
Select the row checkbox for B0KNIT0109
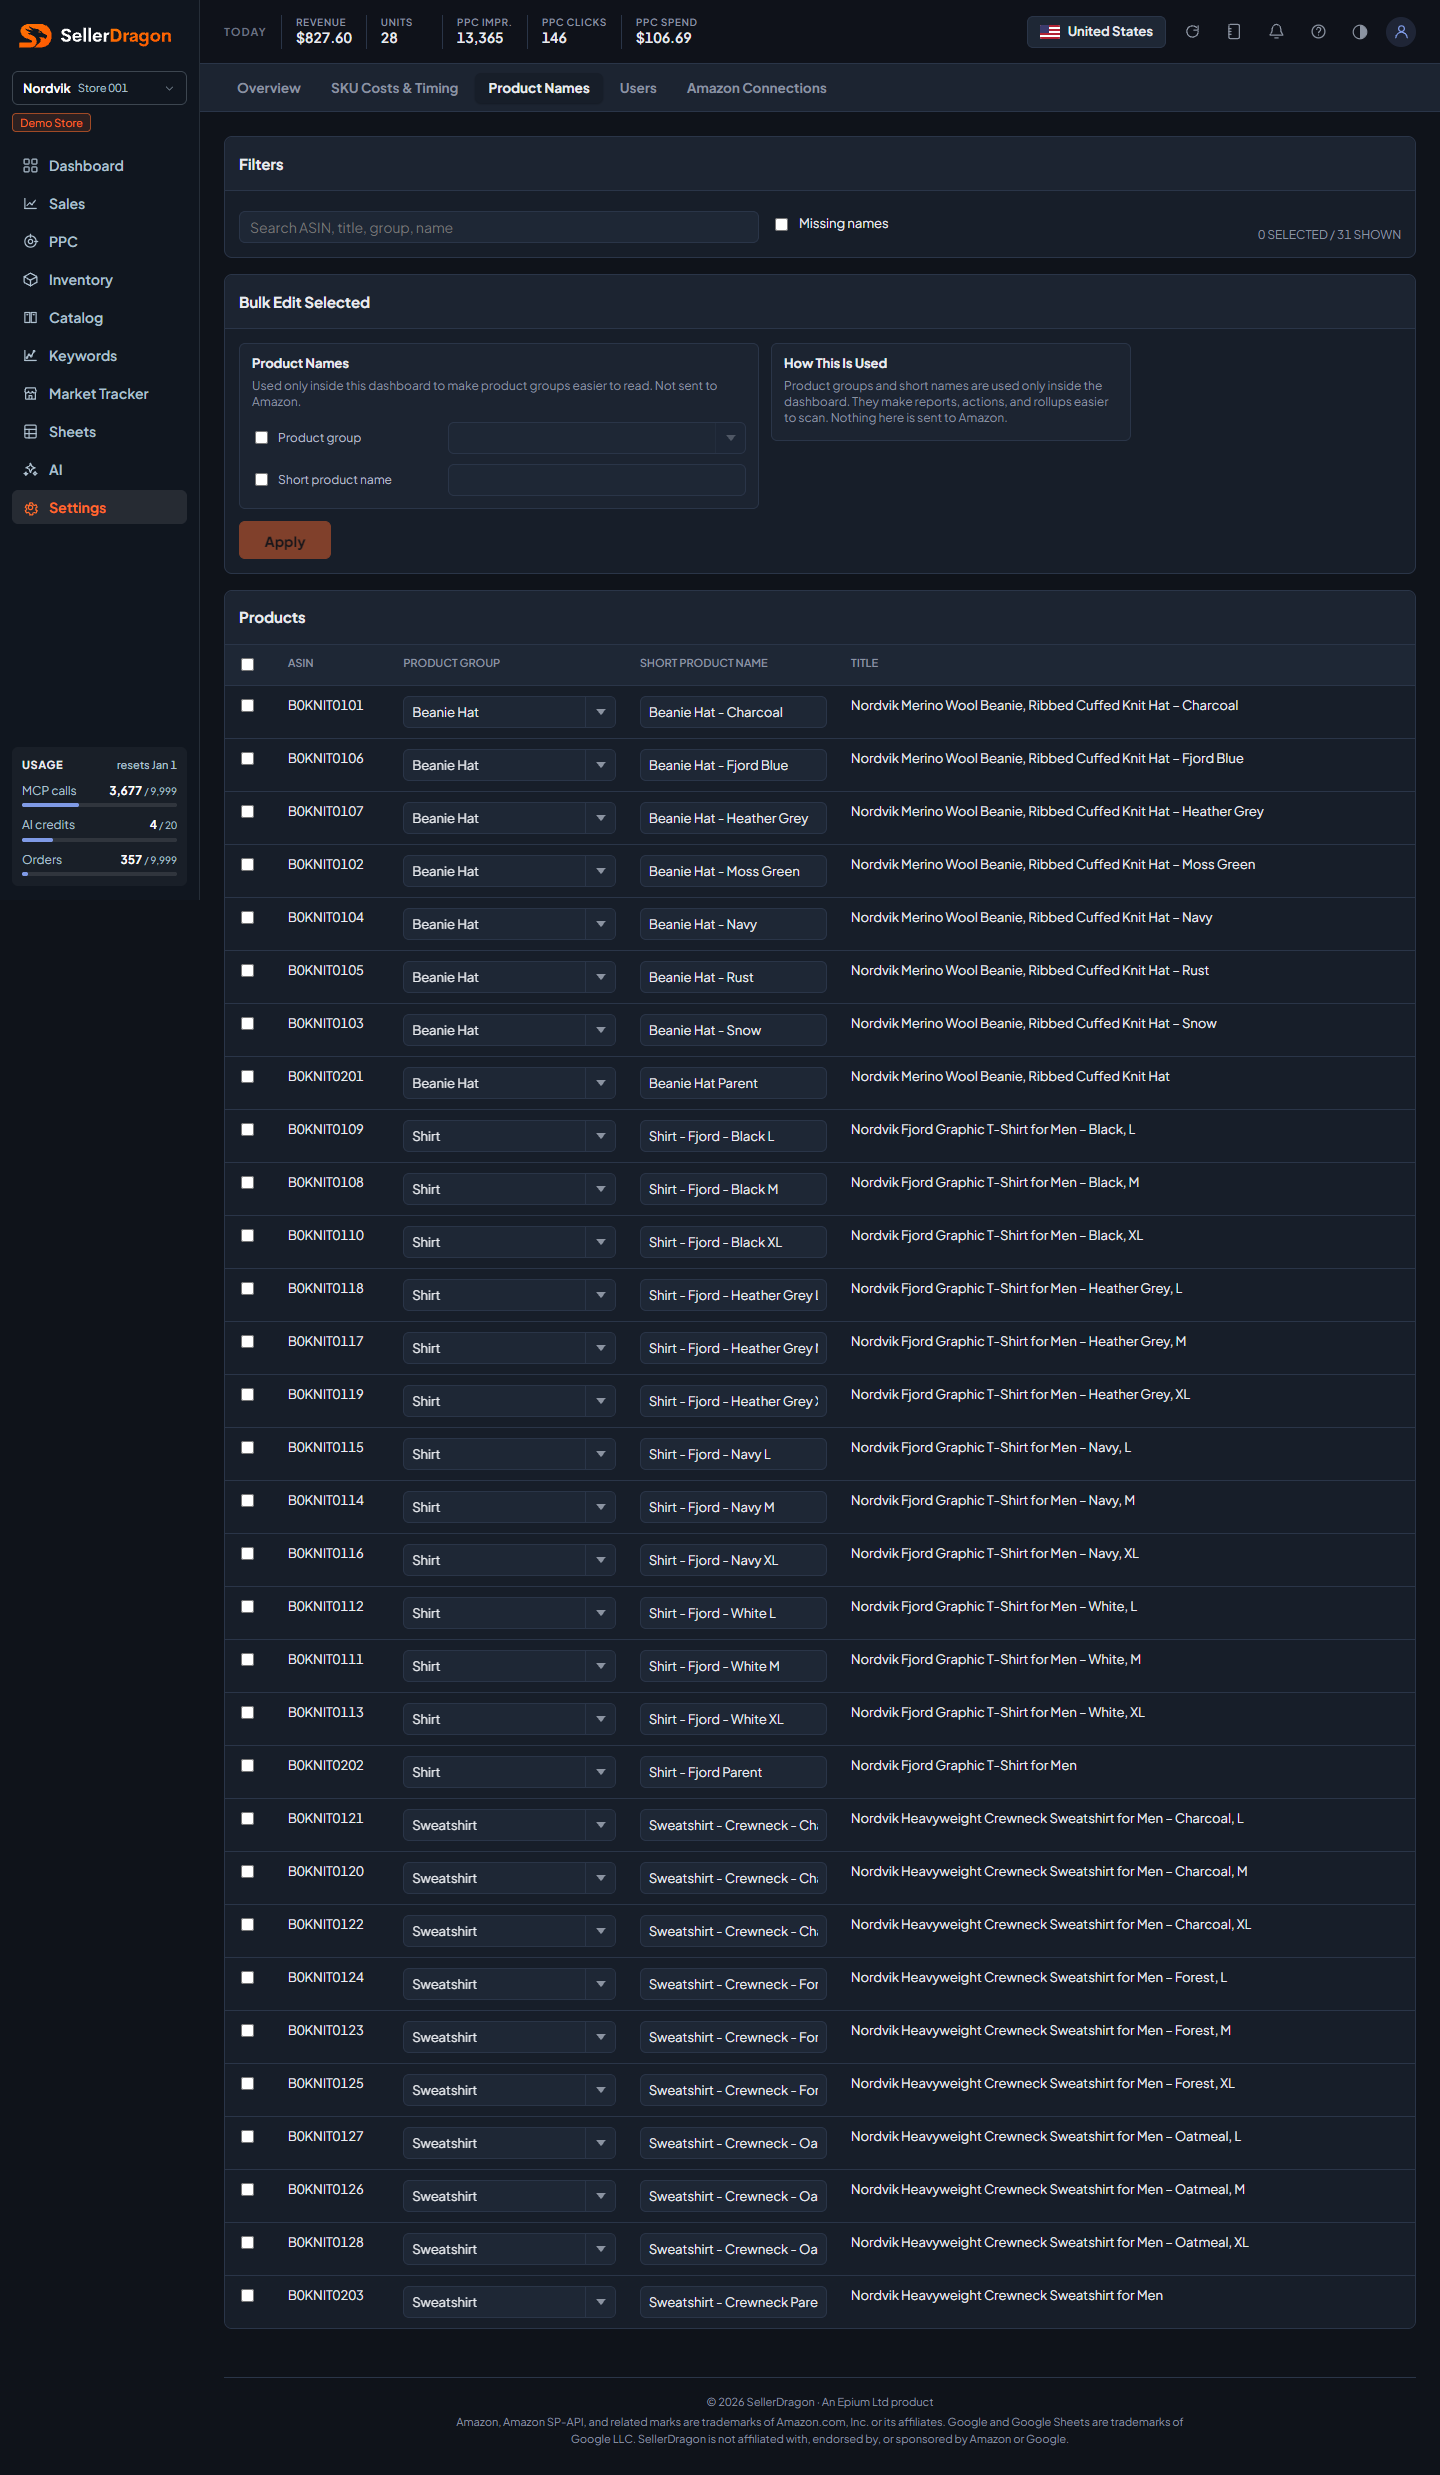248,1130
